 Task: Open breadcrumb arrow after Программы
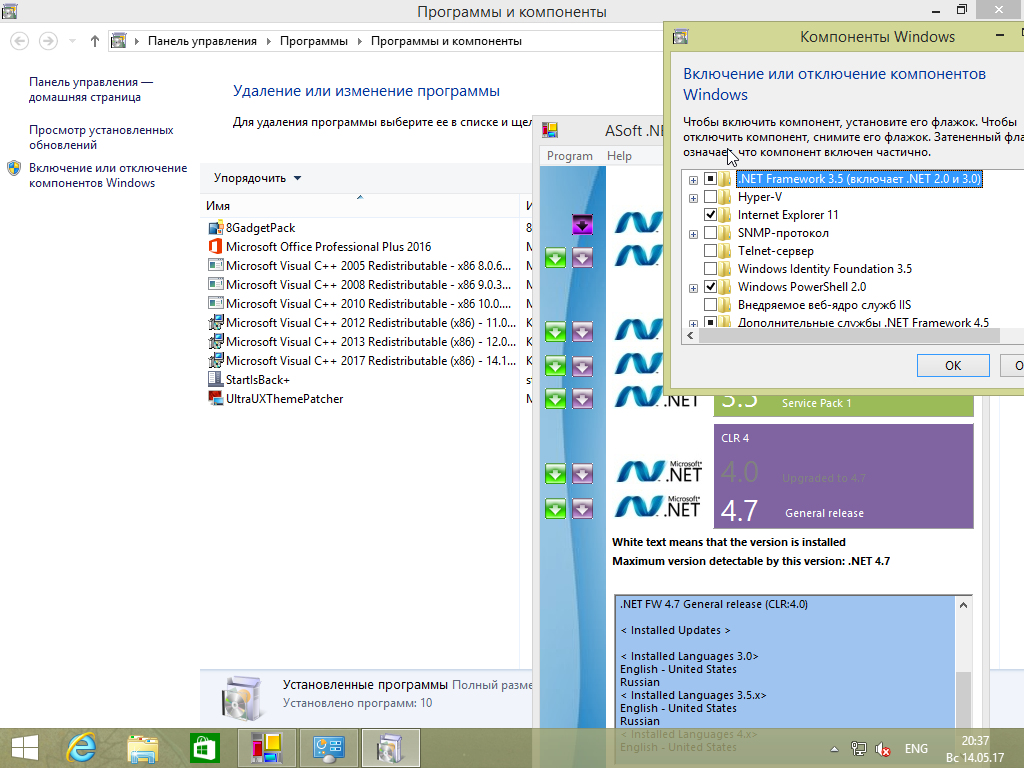(360, 41)
